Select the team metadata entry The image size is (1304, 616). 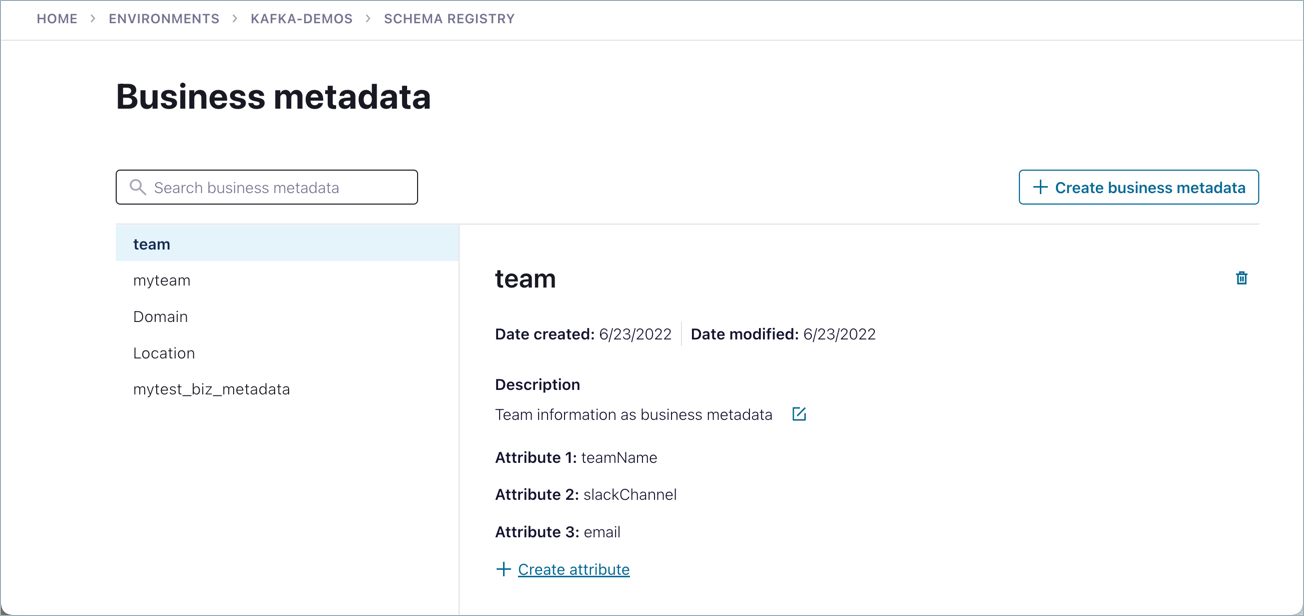point(151,243)
